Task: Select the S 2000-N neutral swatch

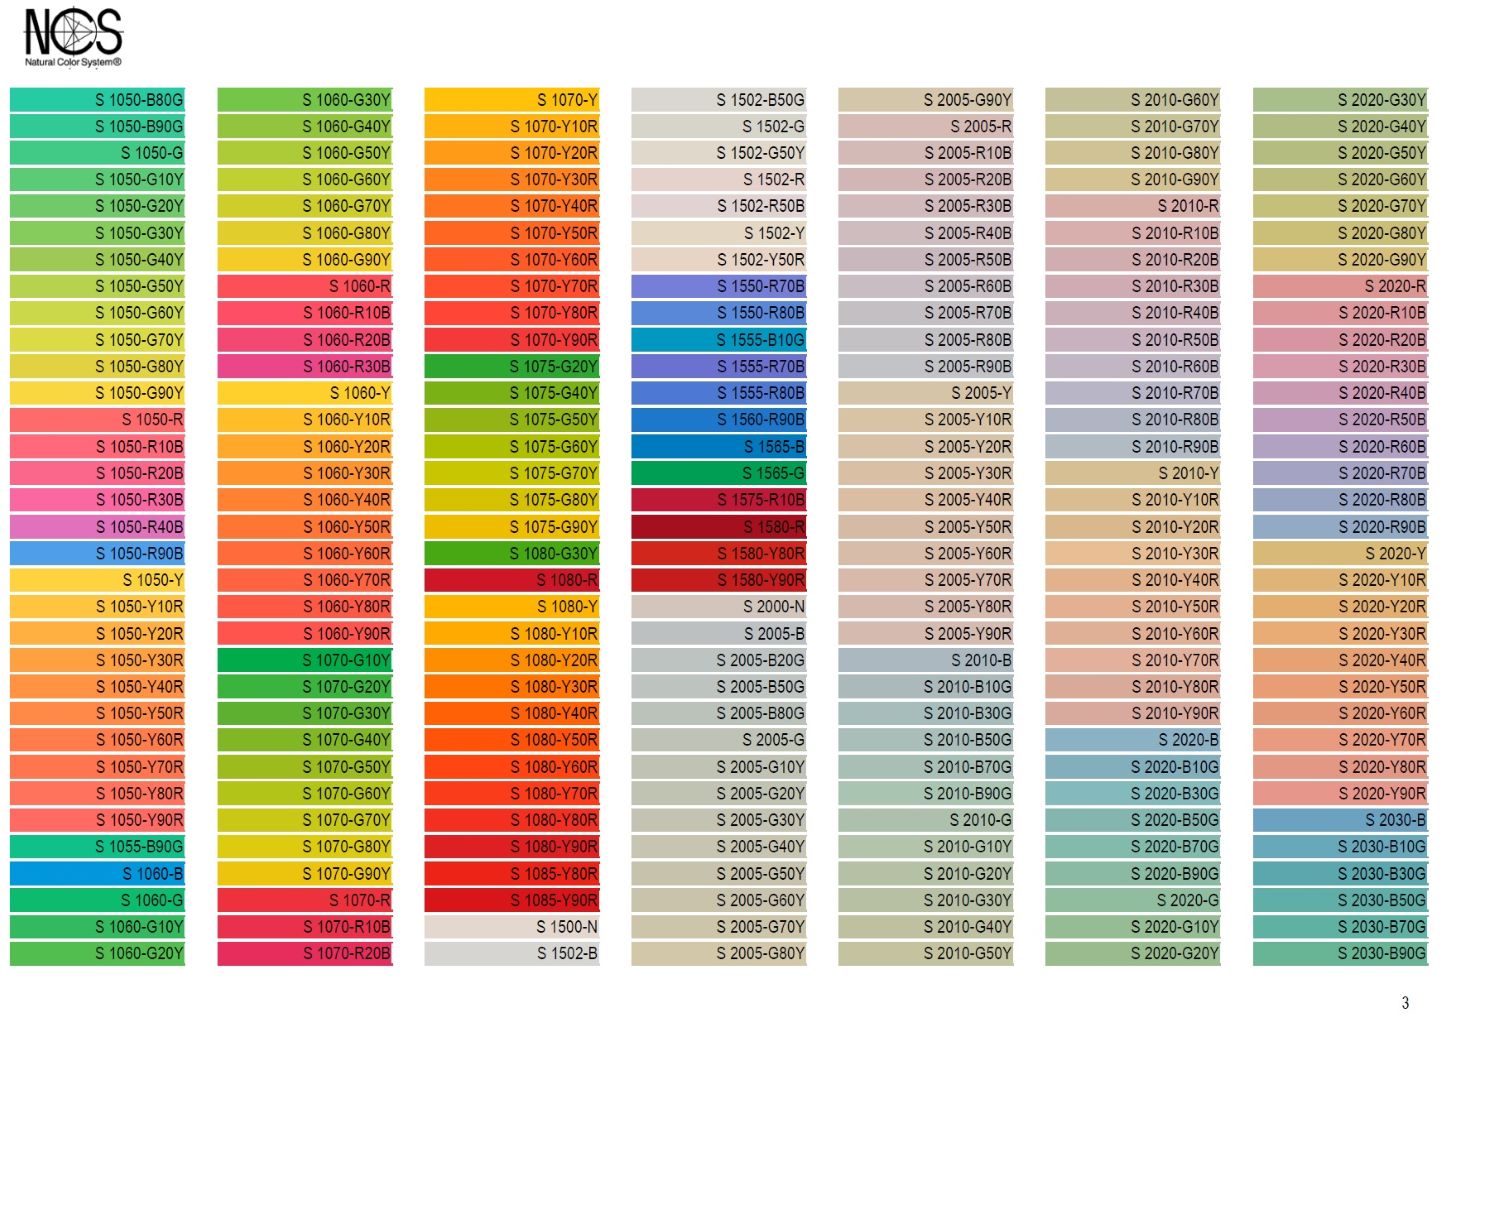Action: click(719, 607)
